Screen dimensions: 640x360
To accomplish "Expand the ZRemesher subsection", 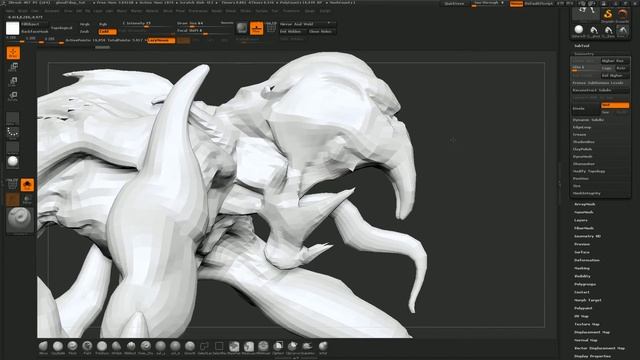I will (x=584, y=164).
